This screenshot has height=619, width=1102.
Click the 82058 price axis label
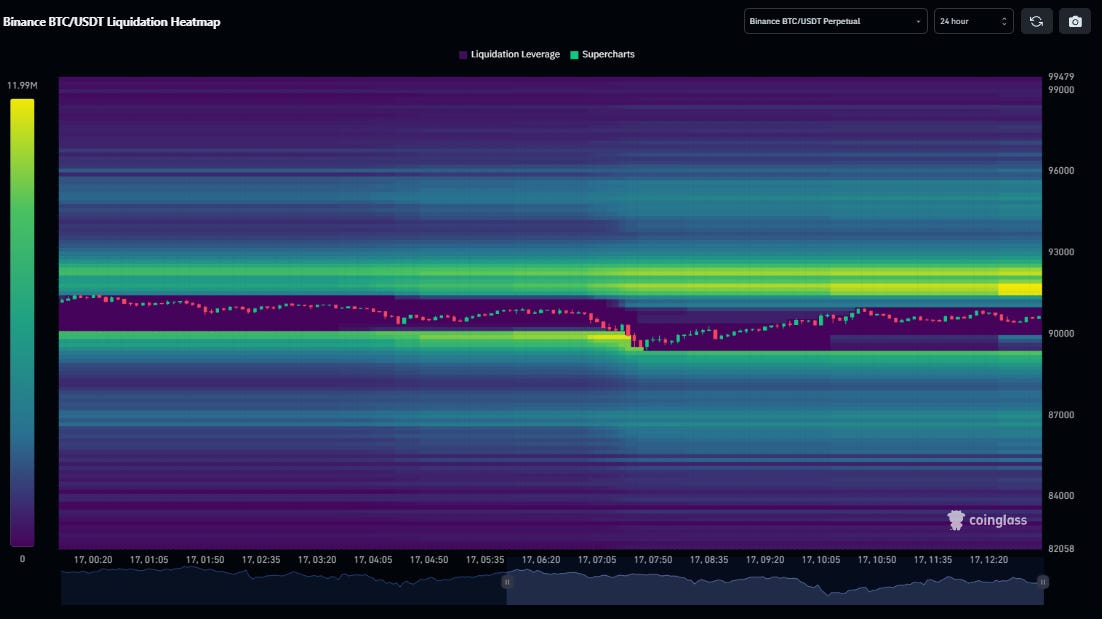click(x=1061, y=549)
